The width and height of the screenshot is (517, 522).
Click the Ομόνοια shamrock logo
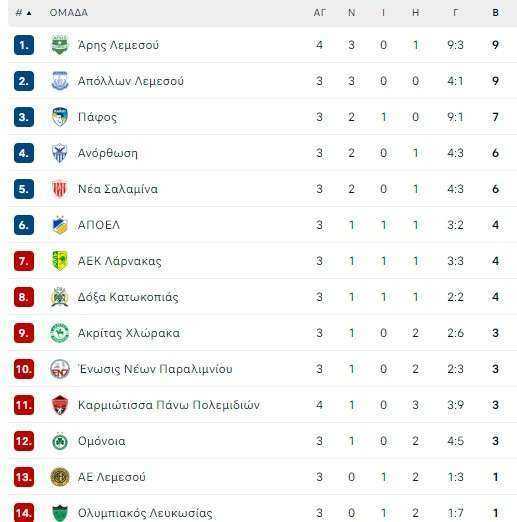click(x=60, y=441)
